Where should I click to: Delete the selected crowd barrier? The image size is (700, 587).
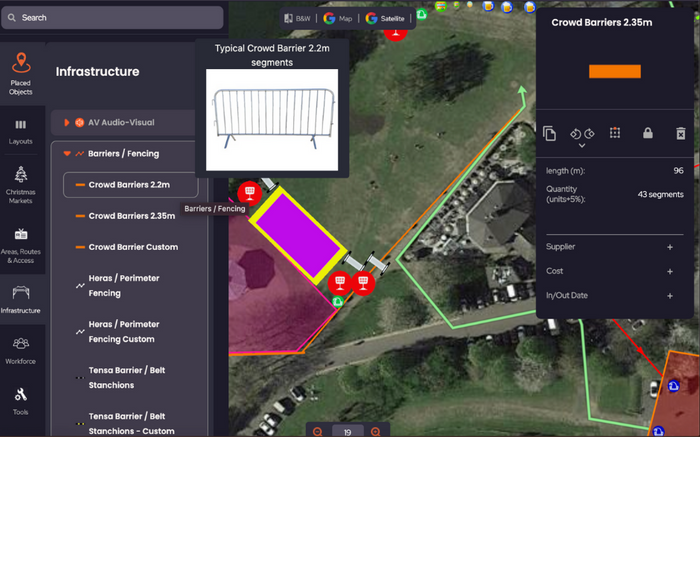(681, 133)
